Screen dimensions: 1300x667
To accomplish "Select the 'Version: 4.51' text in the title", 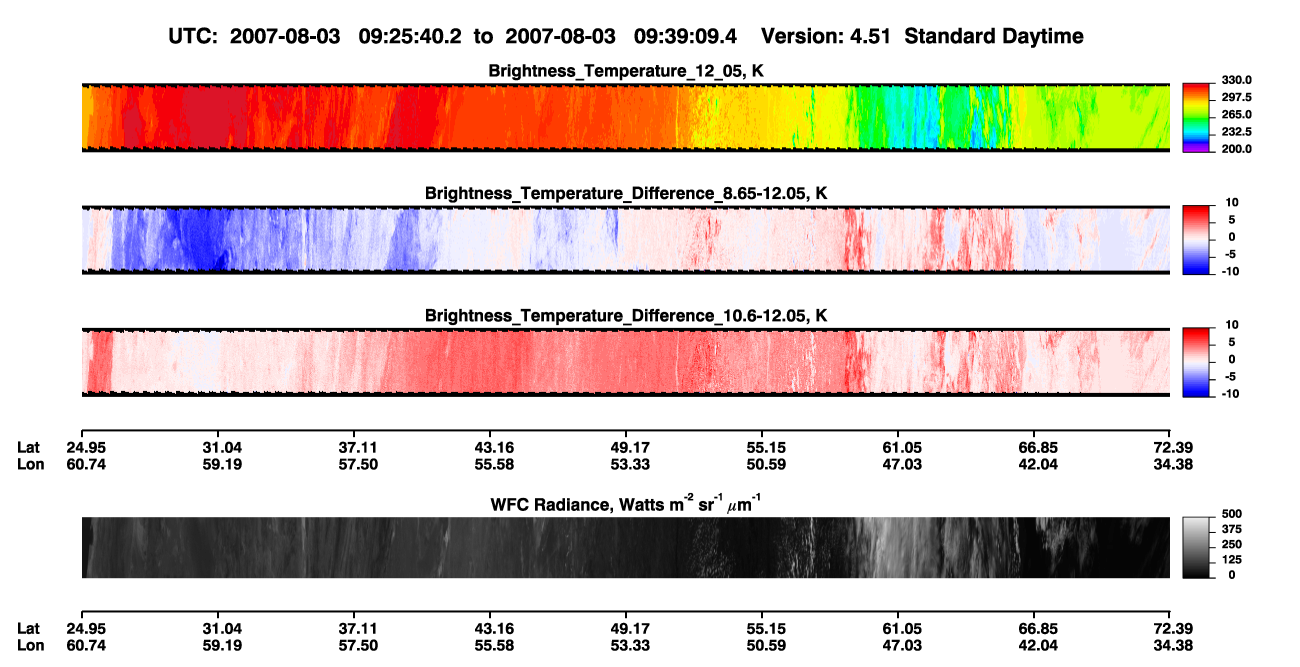I will pos(826,36).
